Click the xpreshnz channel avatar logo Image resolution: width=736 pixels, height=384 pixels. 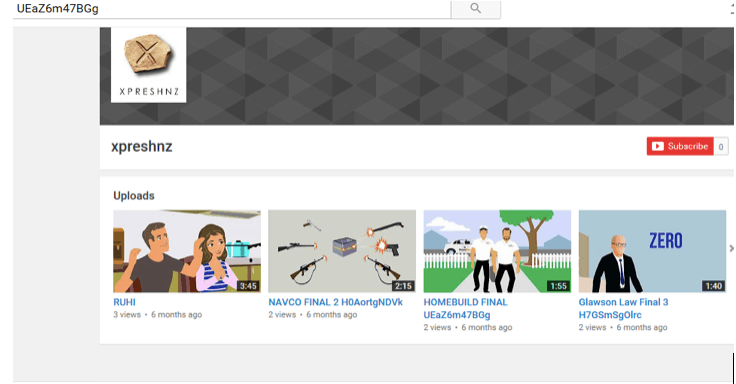tap(148, 65)
